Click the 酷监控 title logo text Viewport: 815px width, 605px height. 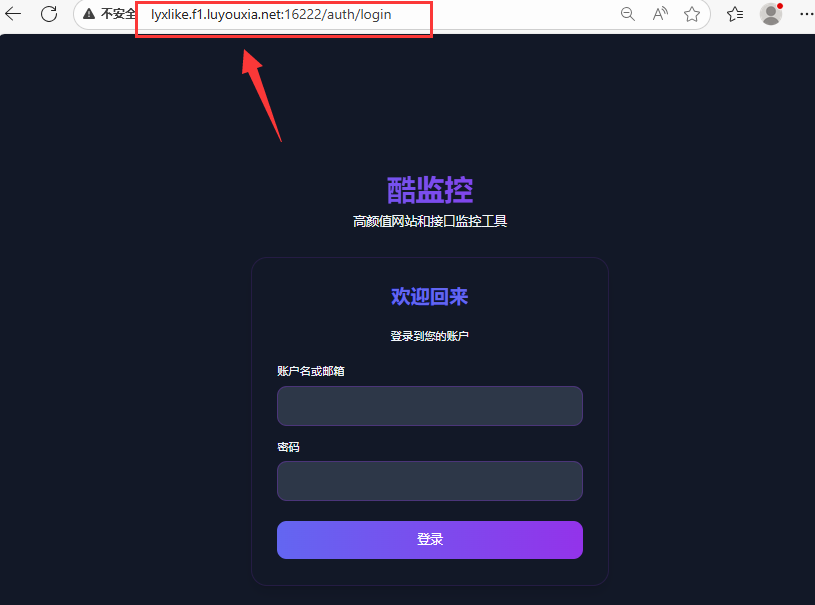coord(430,190)
